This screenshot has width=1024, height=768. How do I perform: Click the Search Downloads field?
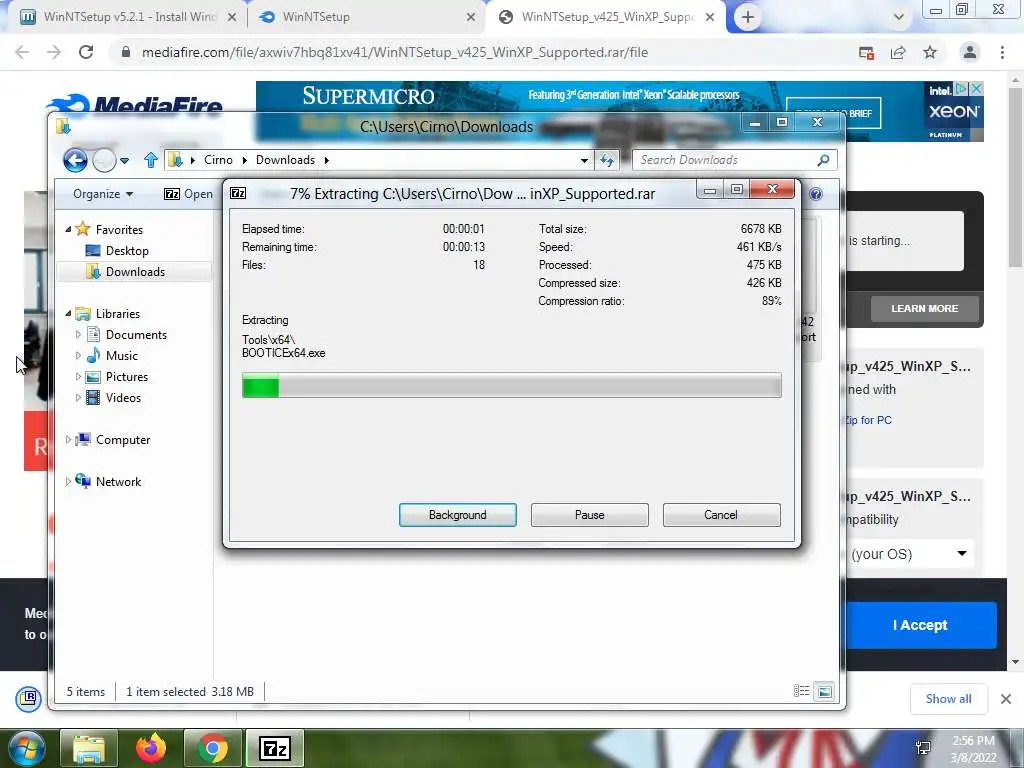(x=725, y=160)
